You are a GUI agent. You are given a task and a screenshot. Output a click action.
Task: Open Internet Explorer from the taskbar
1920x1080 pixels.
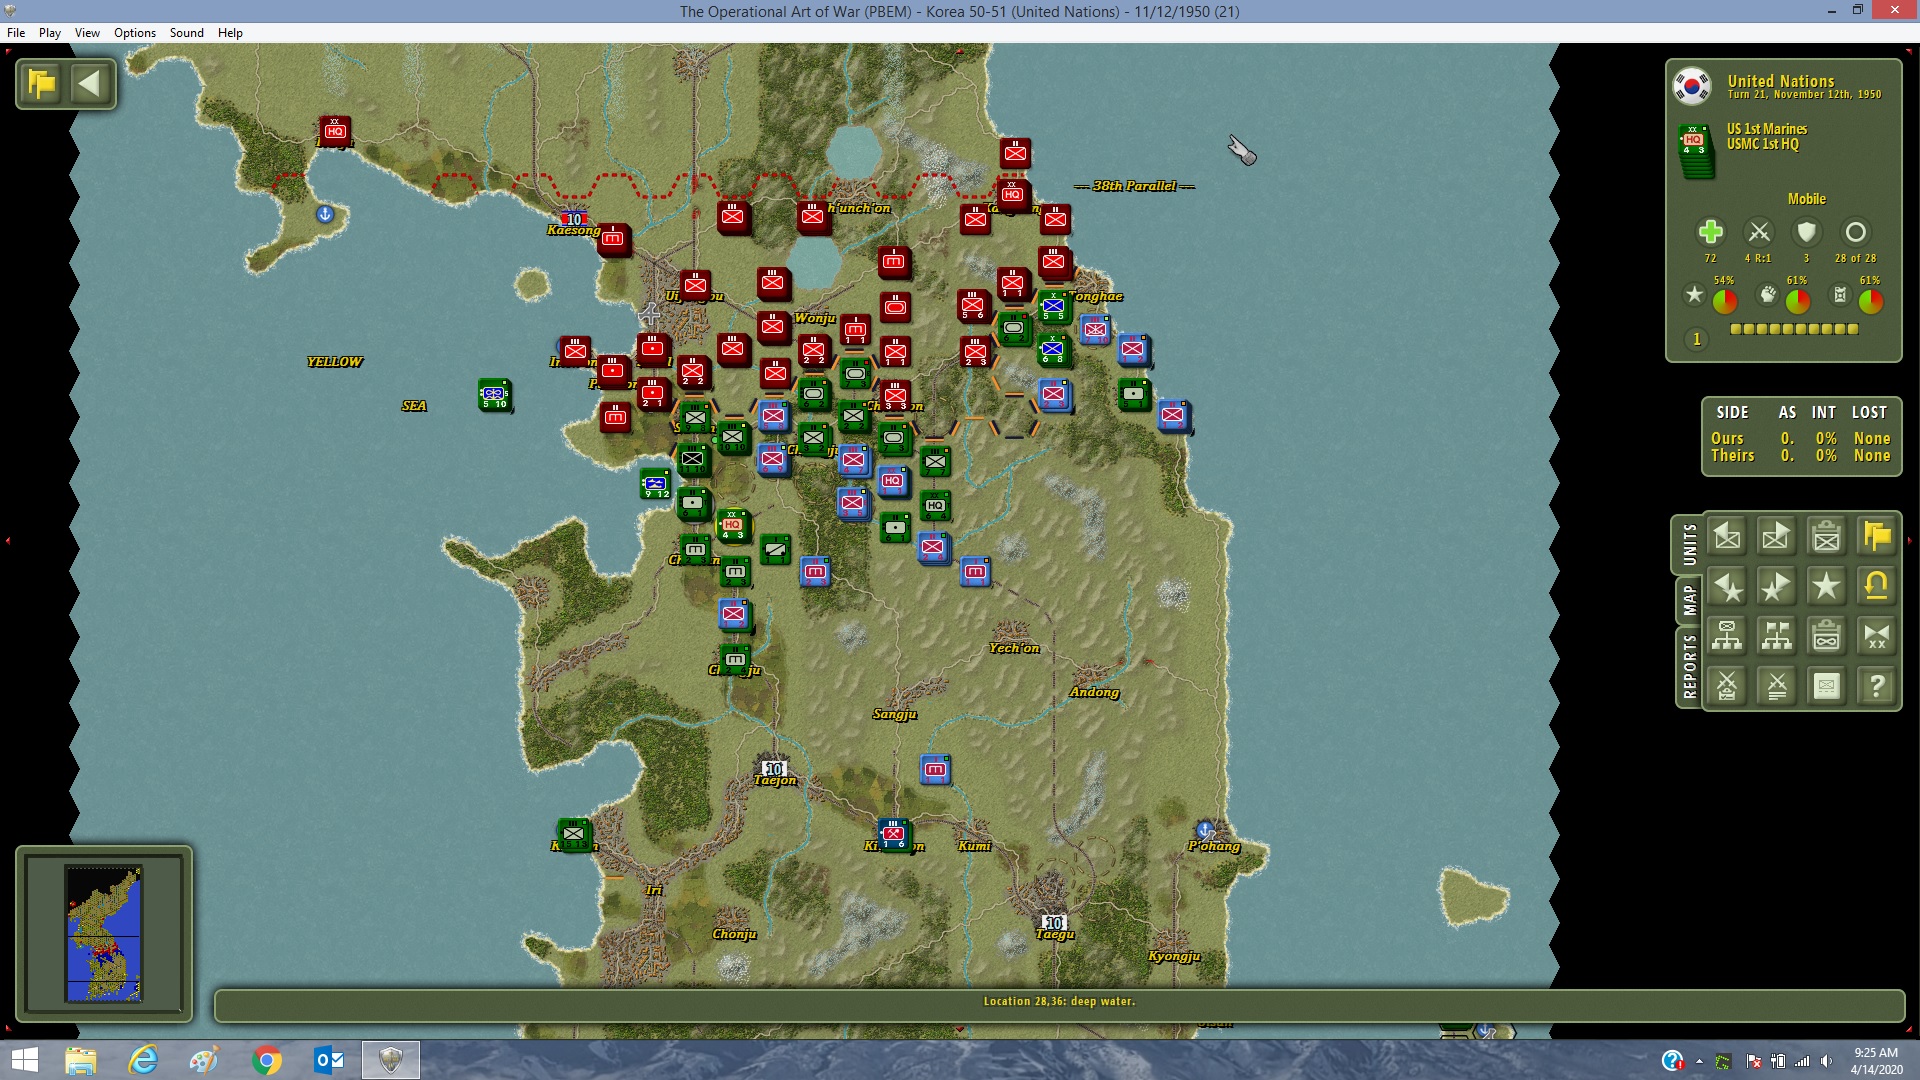coord(143,1060)
